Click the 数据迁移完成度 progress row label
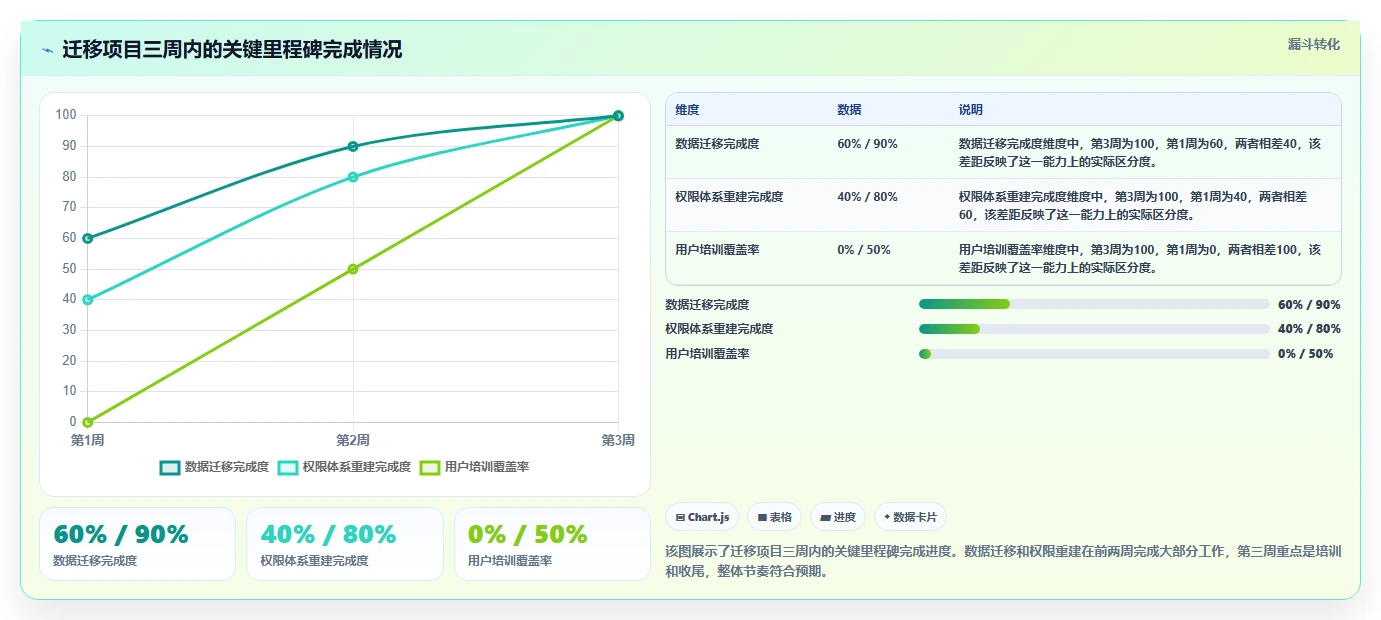The image size is (1381, 620). click(707, 304)
